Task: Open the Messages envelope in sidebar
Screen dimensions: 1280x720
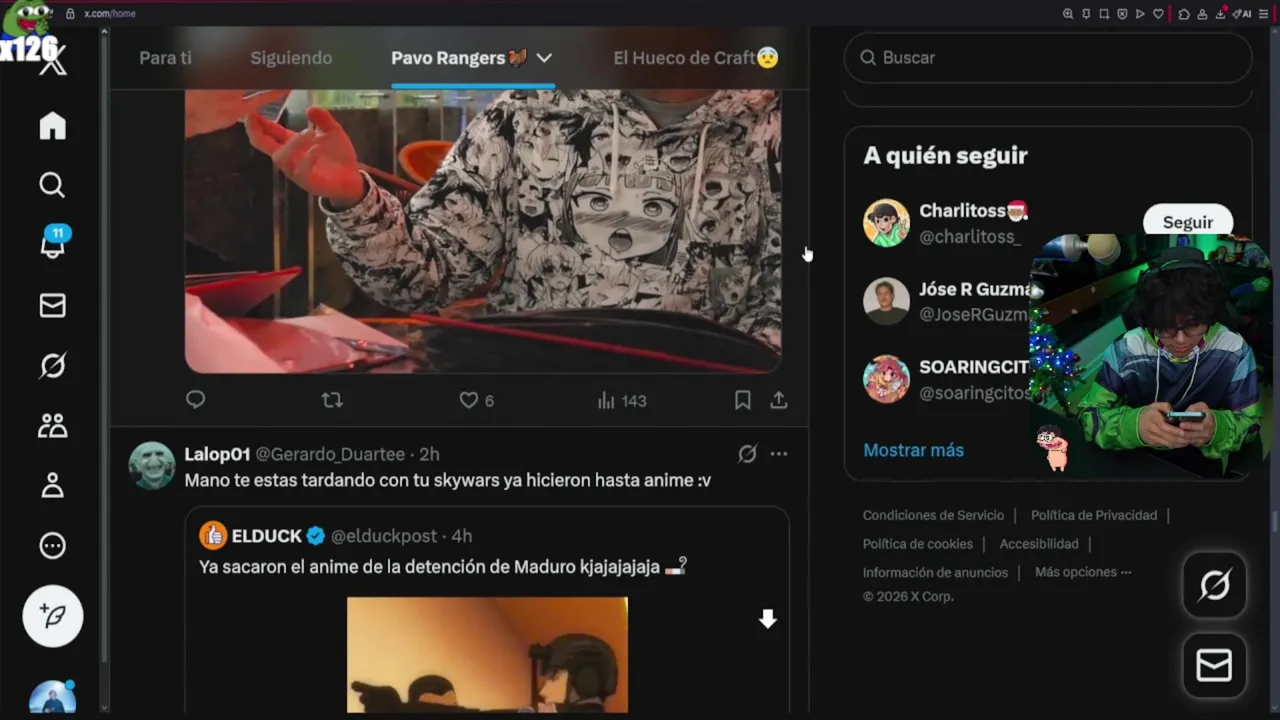Action: 52,305
